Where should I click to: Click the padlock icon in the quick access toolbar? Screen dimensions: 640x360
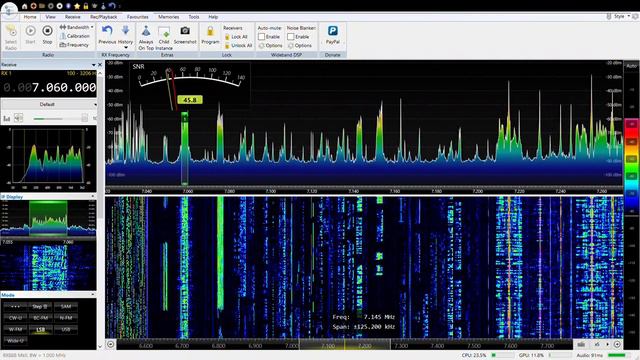click(x=86, y=6)
